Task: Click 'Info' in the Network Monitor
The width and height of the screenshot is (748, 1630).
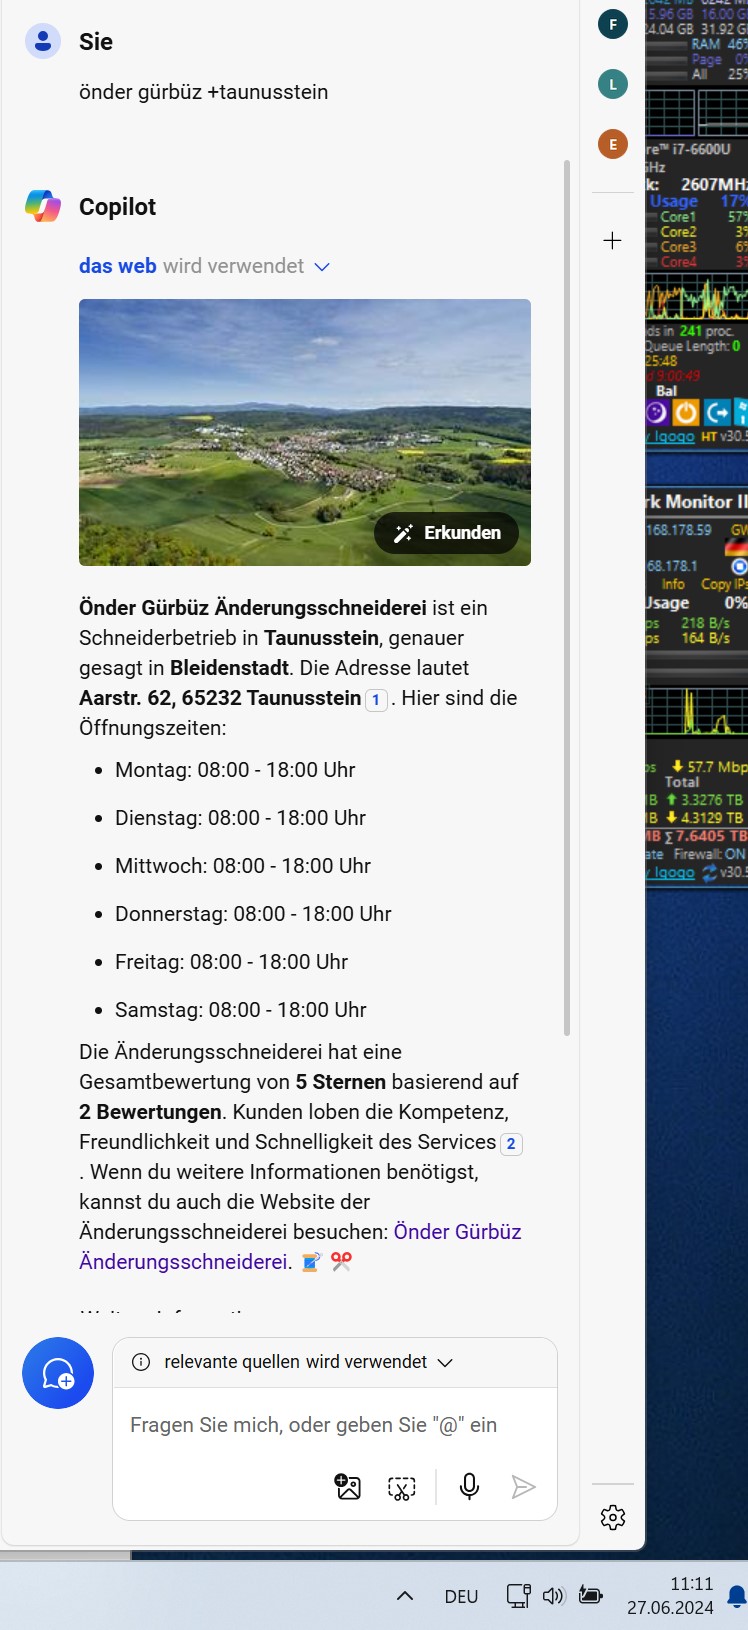Action: tap(673, 584)
